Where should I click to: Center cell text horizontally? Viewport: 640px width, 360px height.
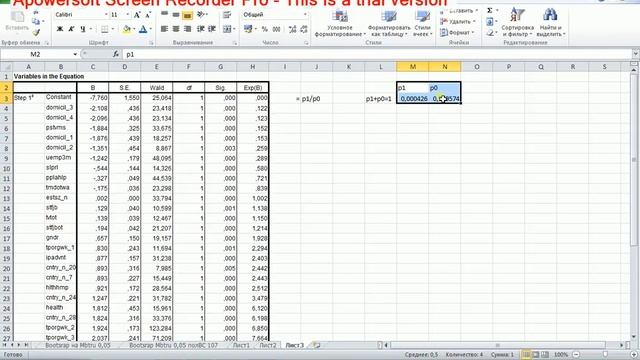(x=176, y=29)
